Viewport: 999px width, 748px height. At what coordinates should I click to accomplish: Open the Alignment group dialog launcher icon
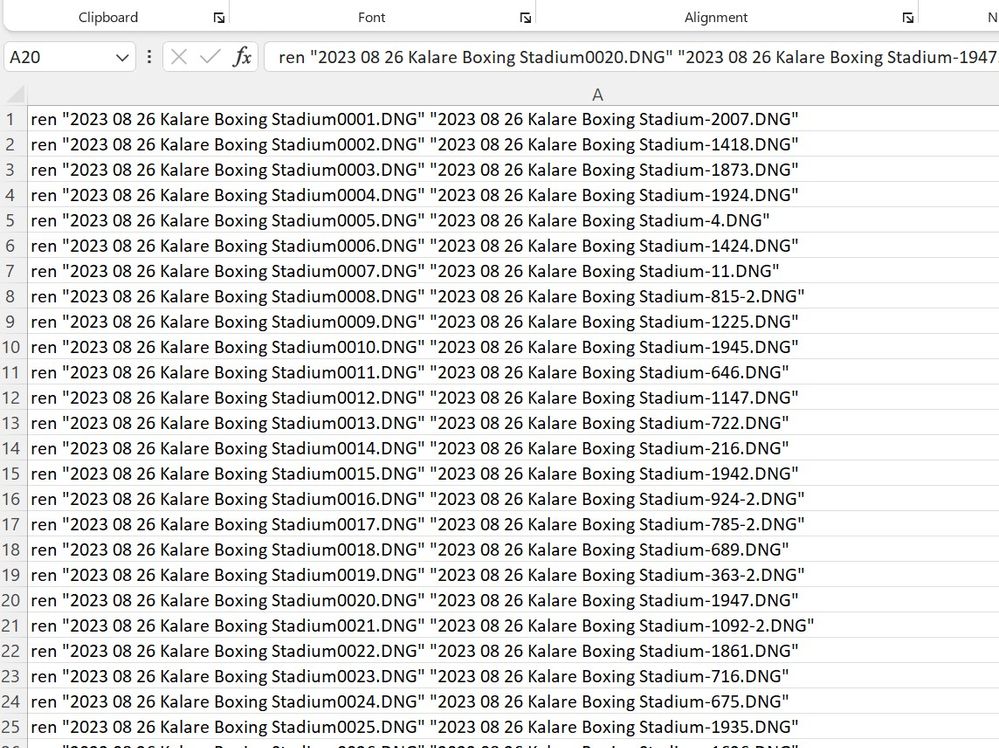pos(908,17)
